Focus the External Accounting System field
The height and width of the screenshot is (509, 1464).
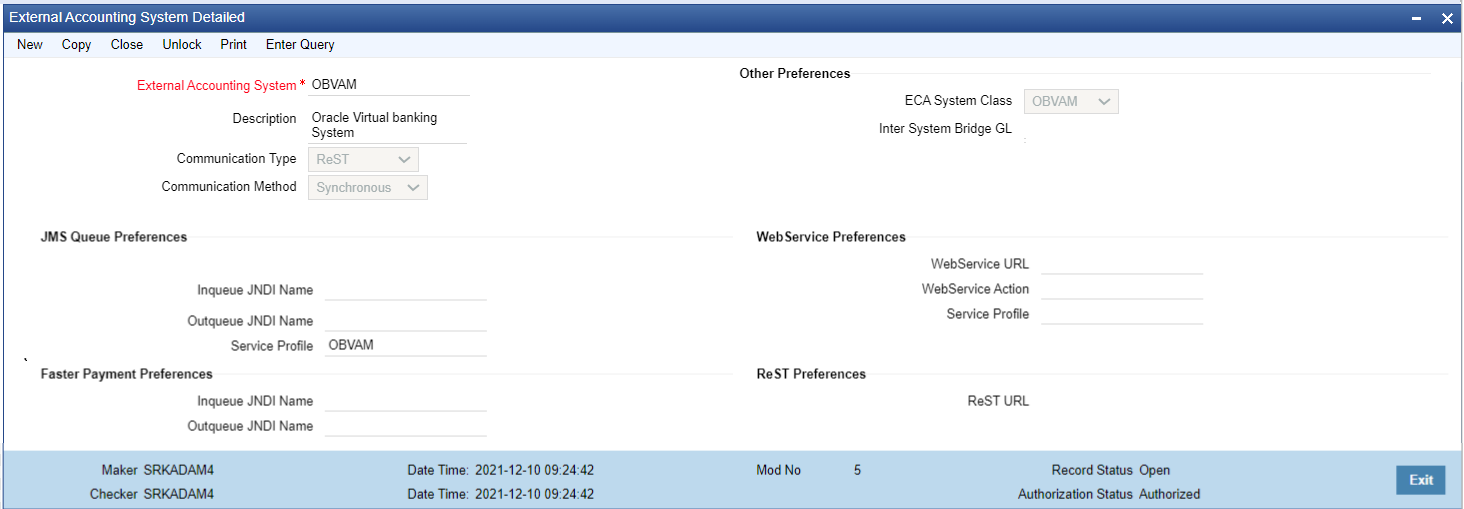click(389, 85)
